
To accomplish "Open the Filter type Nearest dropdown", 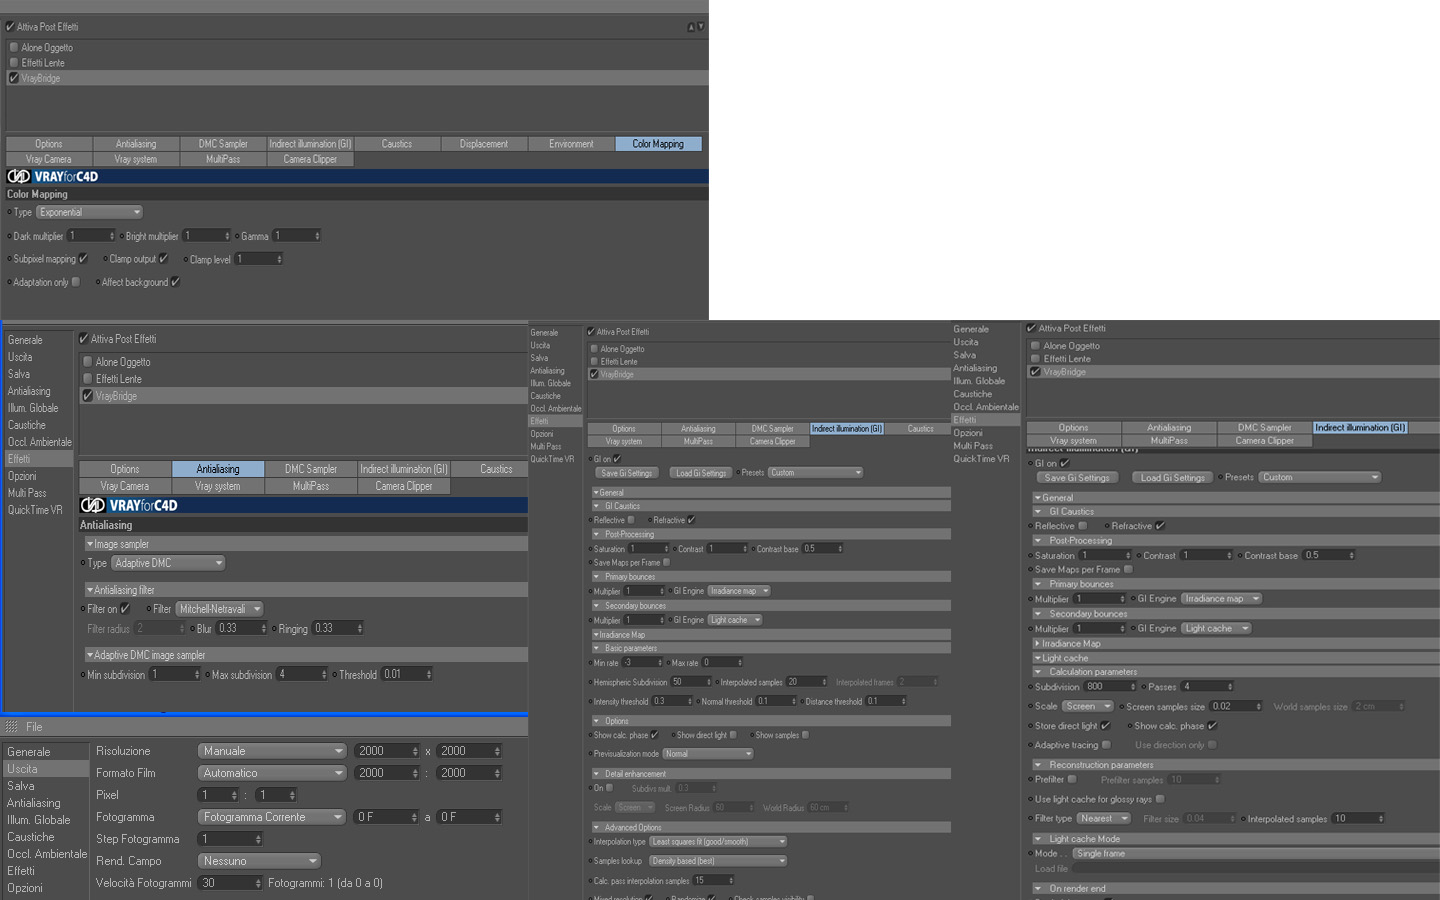I will pos(1103,818).
